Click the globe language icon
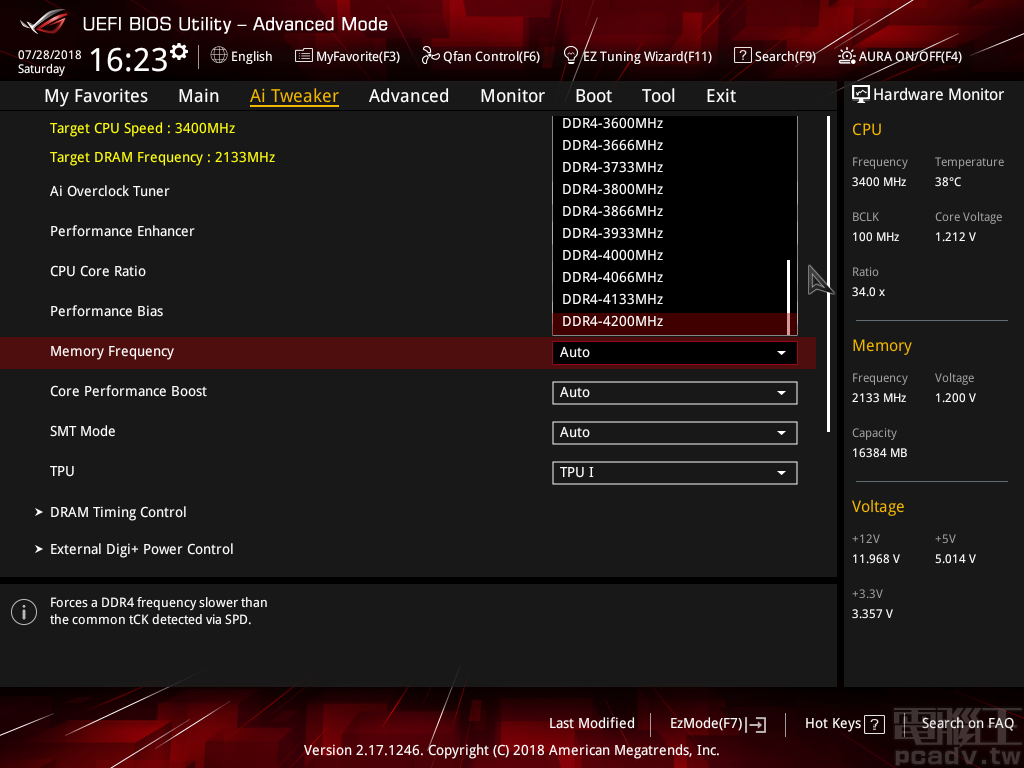Screen dimensions: 1024x768 219,56
